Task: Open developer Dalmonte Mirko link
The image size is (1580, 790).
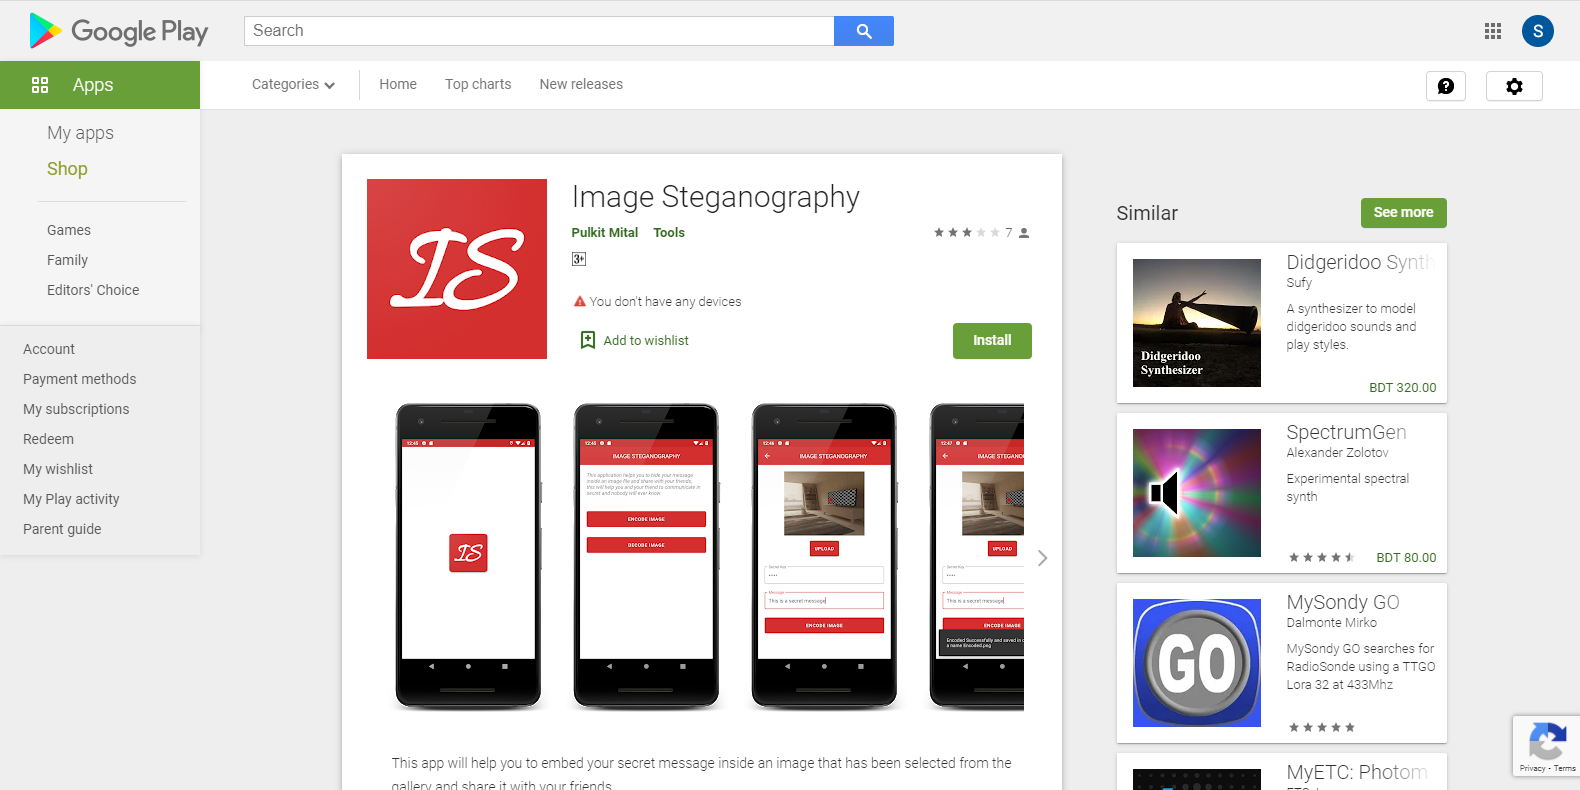Action: pos(1332,623)
